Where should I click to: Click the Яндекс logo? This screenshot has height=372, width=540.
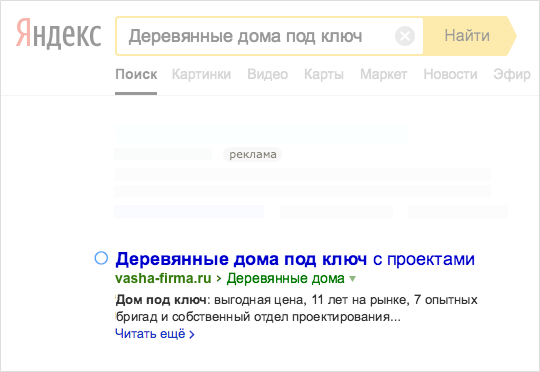click(x=59, y=33)
